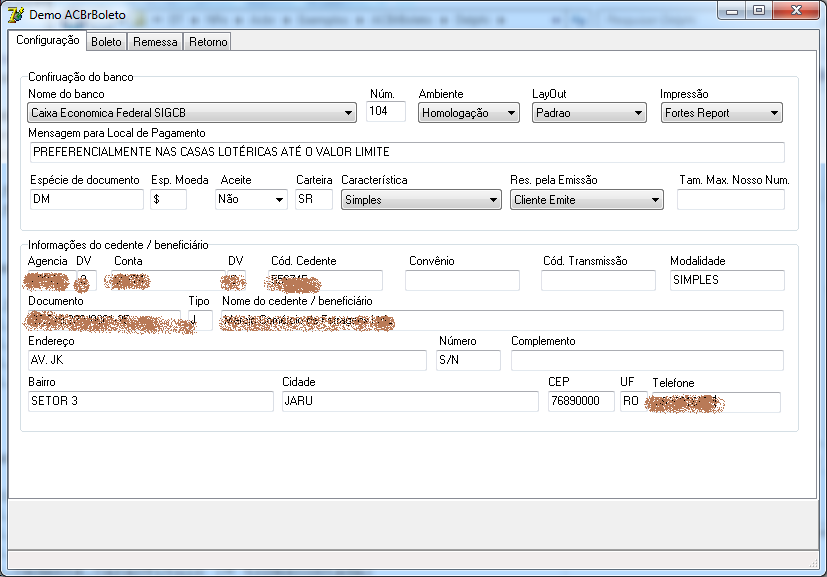
Task: Expand the Impressão Fortes Report dropdown
Action: pyautogui.click(x=722, y=113)
